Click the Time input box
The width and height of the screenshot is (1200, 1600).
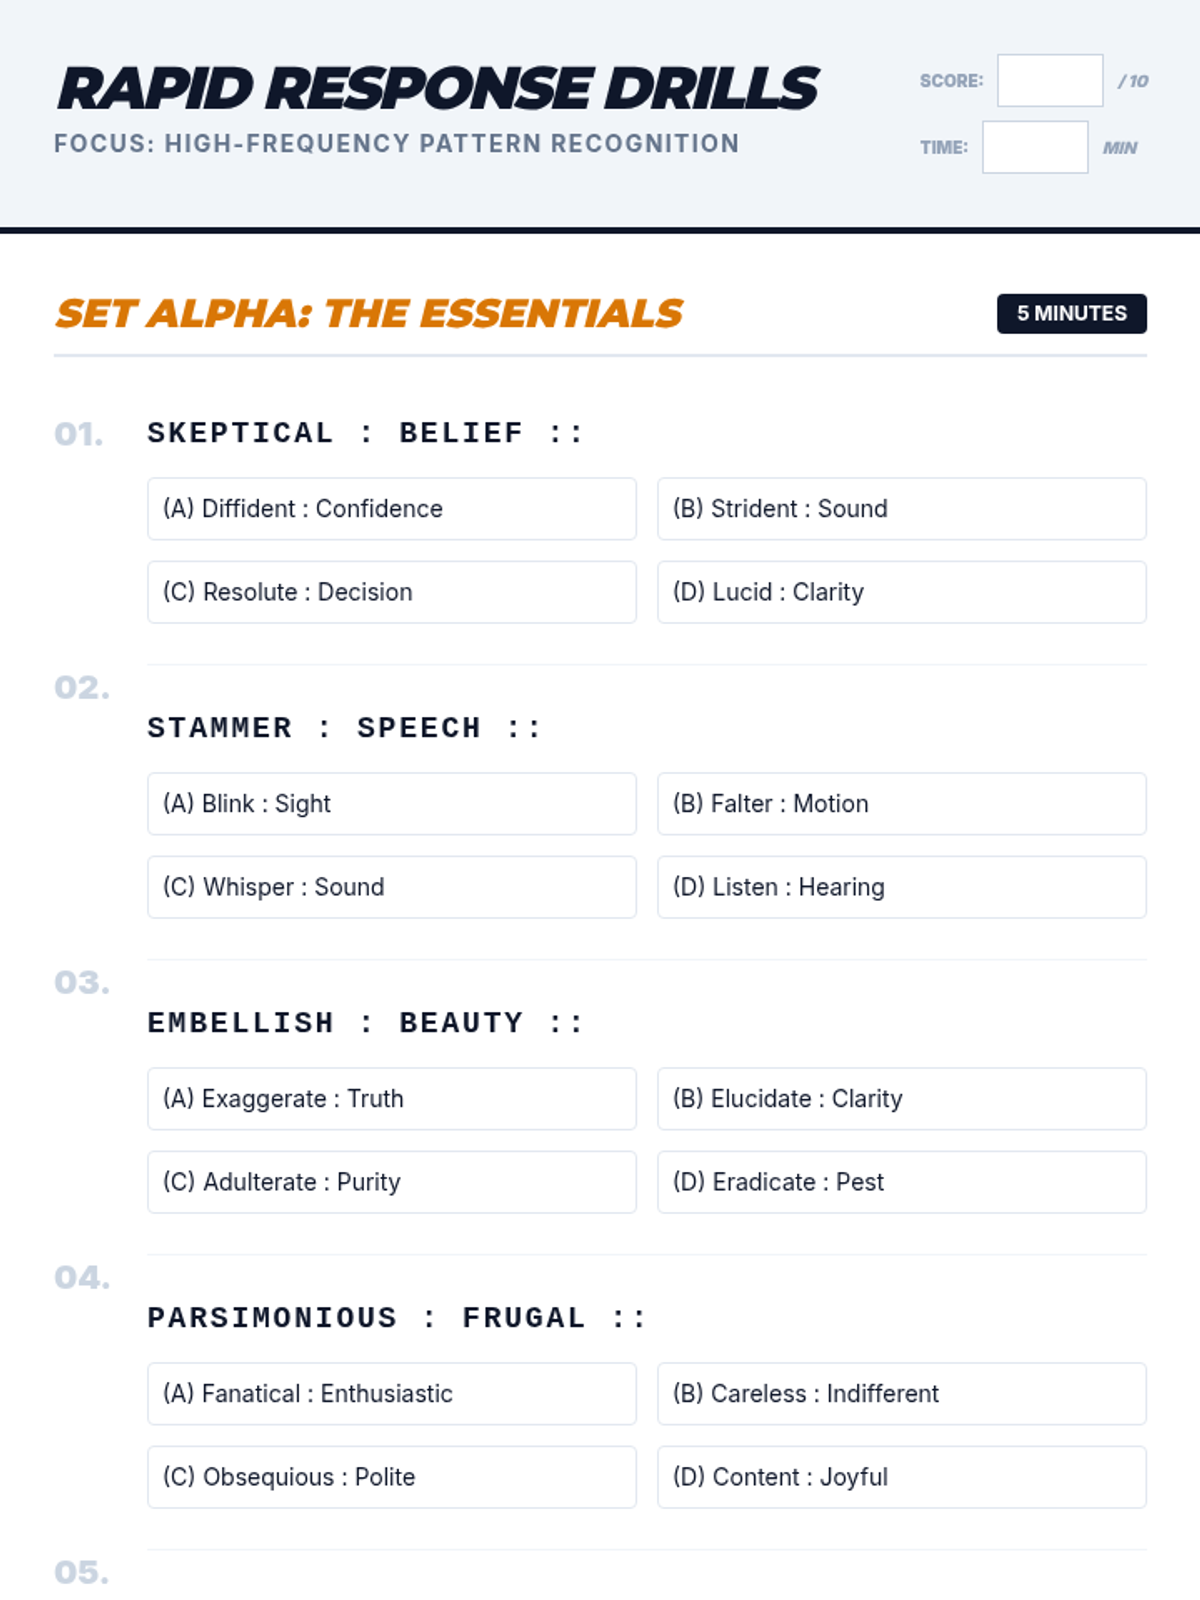(1034, 147)
